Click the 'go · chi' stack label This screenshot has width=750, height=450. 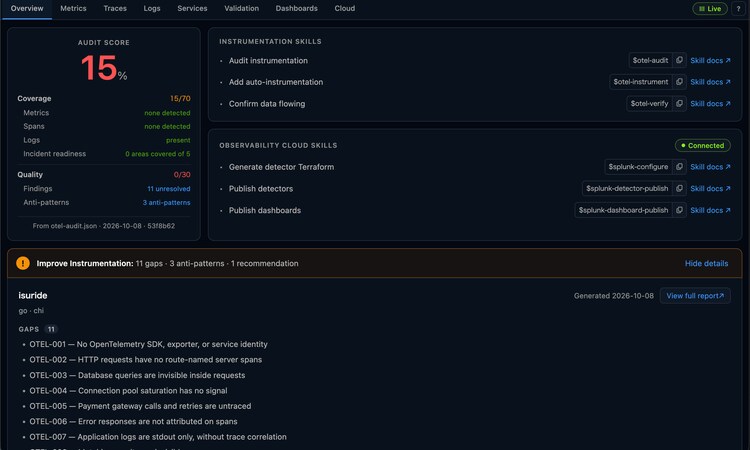point(31,310)
